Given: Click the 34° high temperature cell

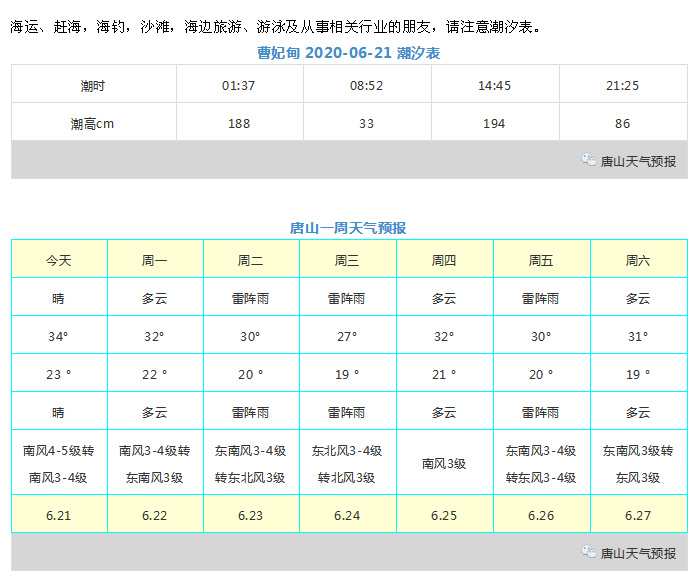Looking at the screenshot, I should click(x=59, y=336).
